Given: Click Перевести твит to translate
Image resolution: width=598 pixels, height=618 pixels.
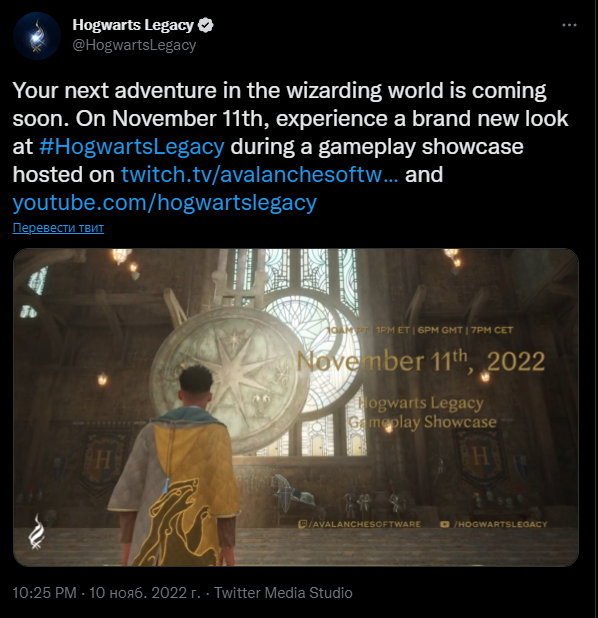Looking at the screenshot, I should coord(58,228).
